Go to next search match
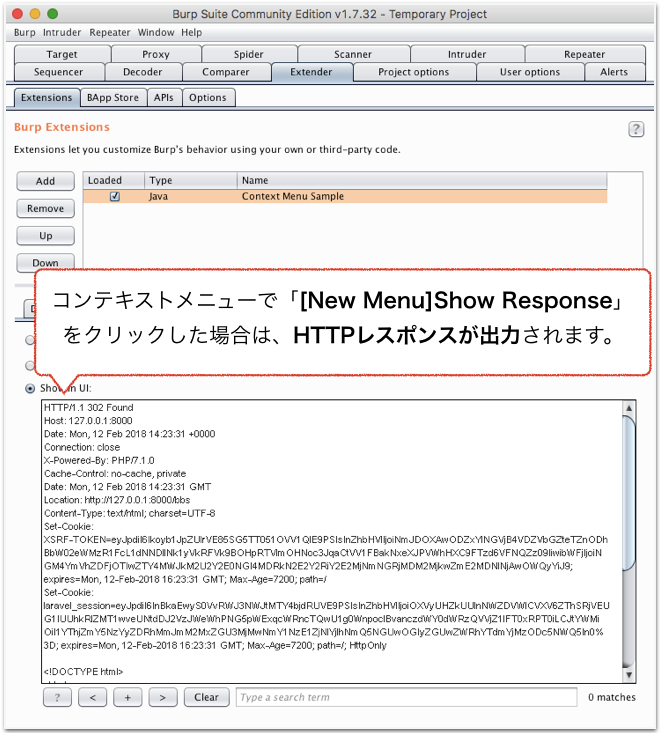The image size is (660, 733). click(x=163, y=697)
